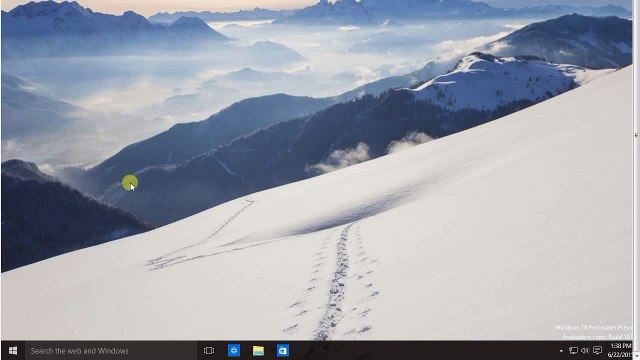Open the volume control tray icon

coord(585,351)
